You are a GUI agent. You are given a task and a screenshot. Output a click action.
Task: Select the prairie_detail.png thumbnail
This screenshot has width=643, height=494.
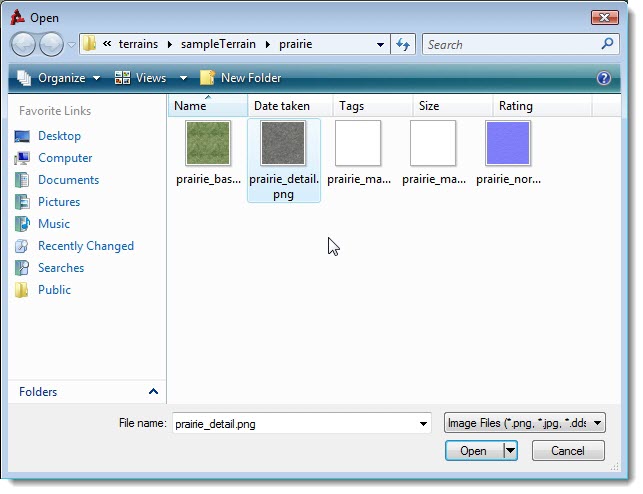click(x=283, y=143)
